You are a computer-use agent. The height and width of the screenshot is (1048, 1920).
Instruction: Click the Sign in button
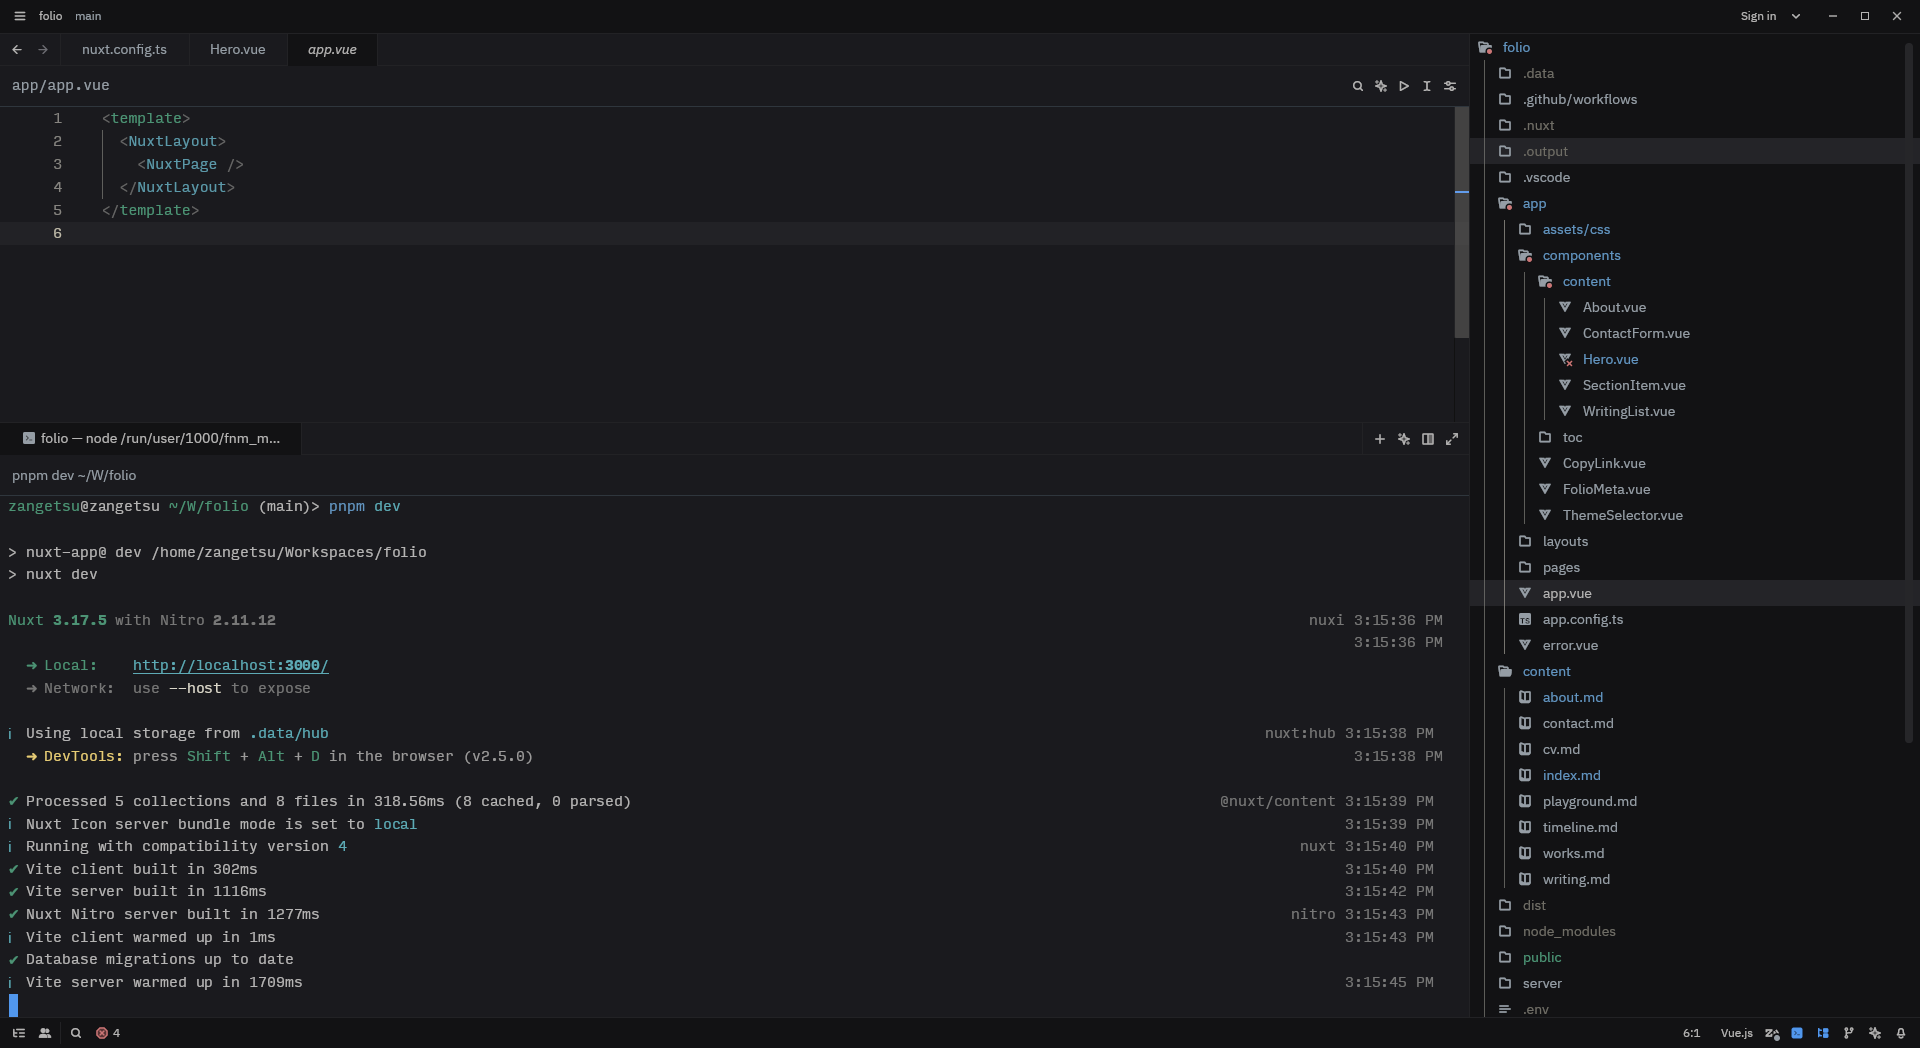(x=1758, y=16)
